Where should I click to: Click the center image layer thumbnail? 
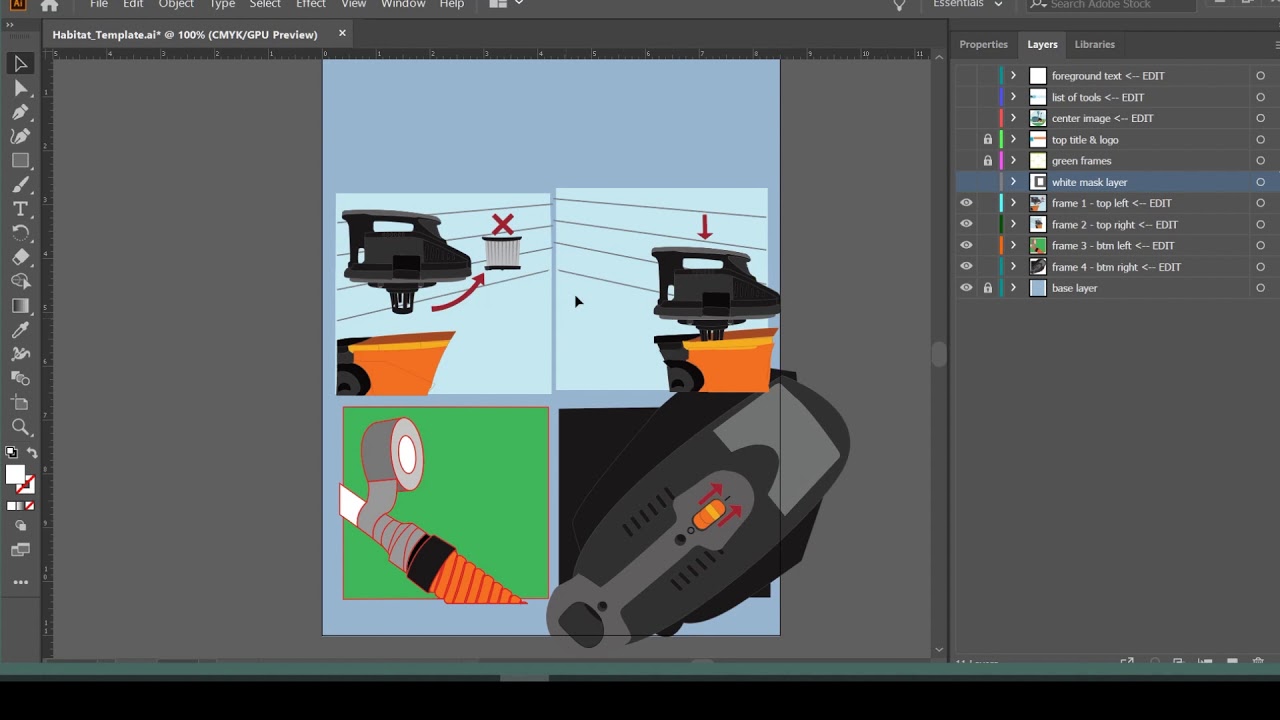1038,118
